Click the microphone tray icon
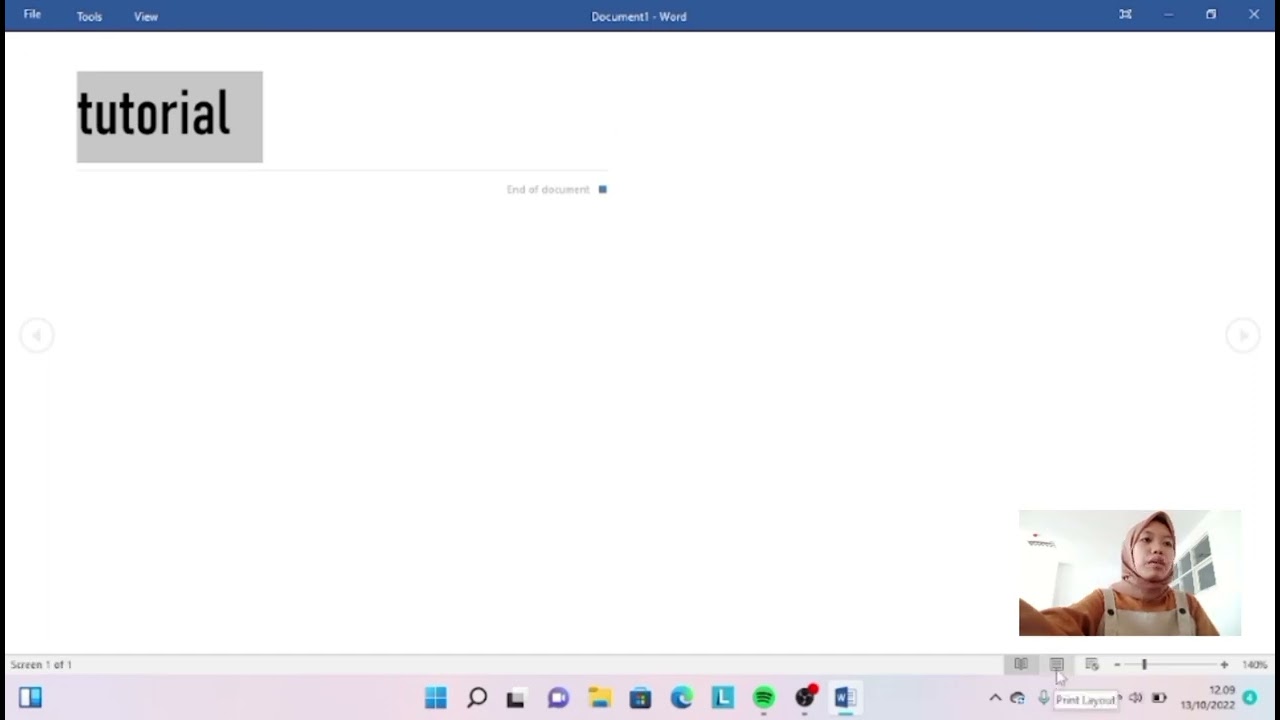Image resolution: width=1280 pixels, height=720 pixels. point(1043,698)
